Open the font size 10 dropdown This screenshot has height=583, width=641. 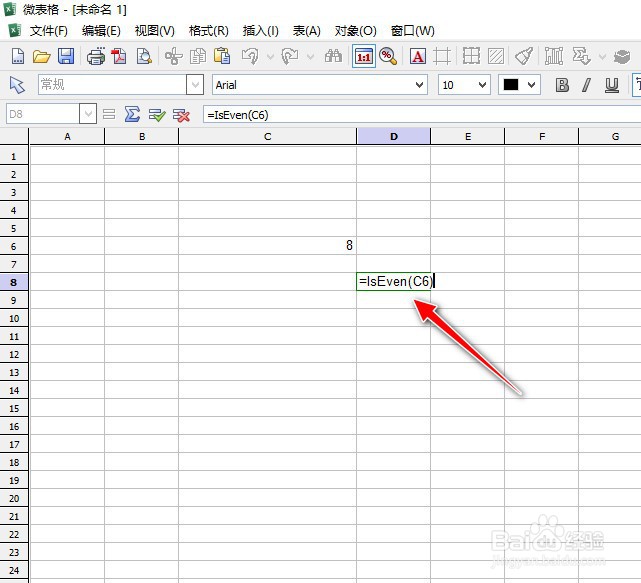(482, 85)
